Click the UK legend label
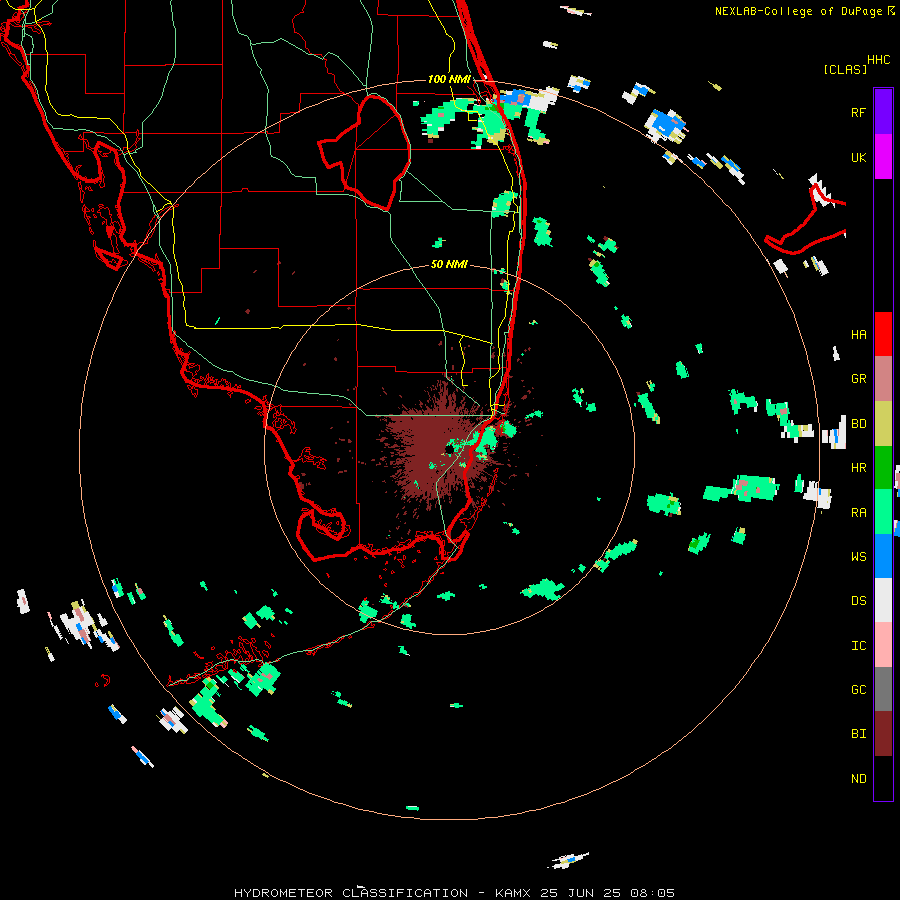The image size is (900, 900). point(859,157)
